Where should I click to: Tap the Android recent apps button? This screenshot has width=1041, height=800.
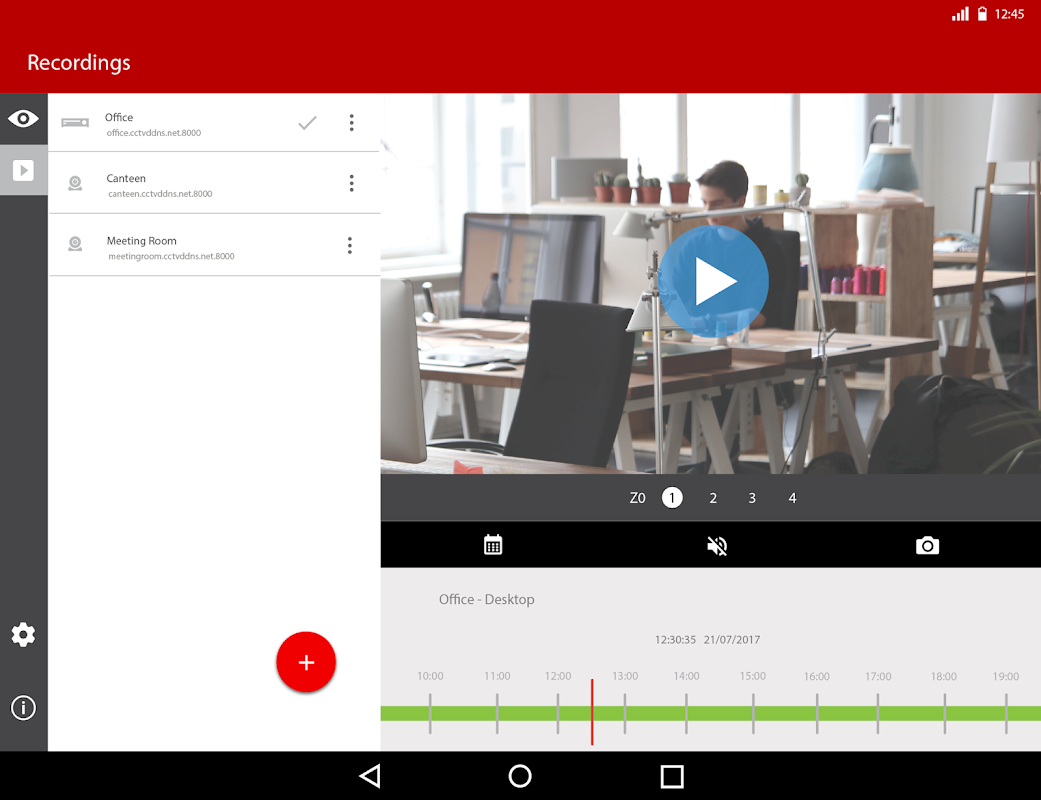pyautogui.click(x=672, y=776)
